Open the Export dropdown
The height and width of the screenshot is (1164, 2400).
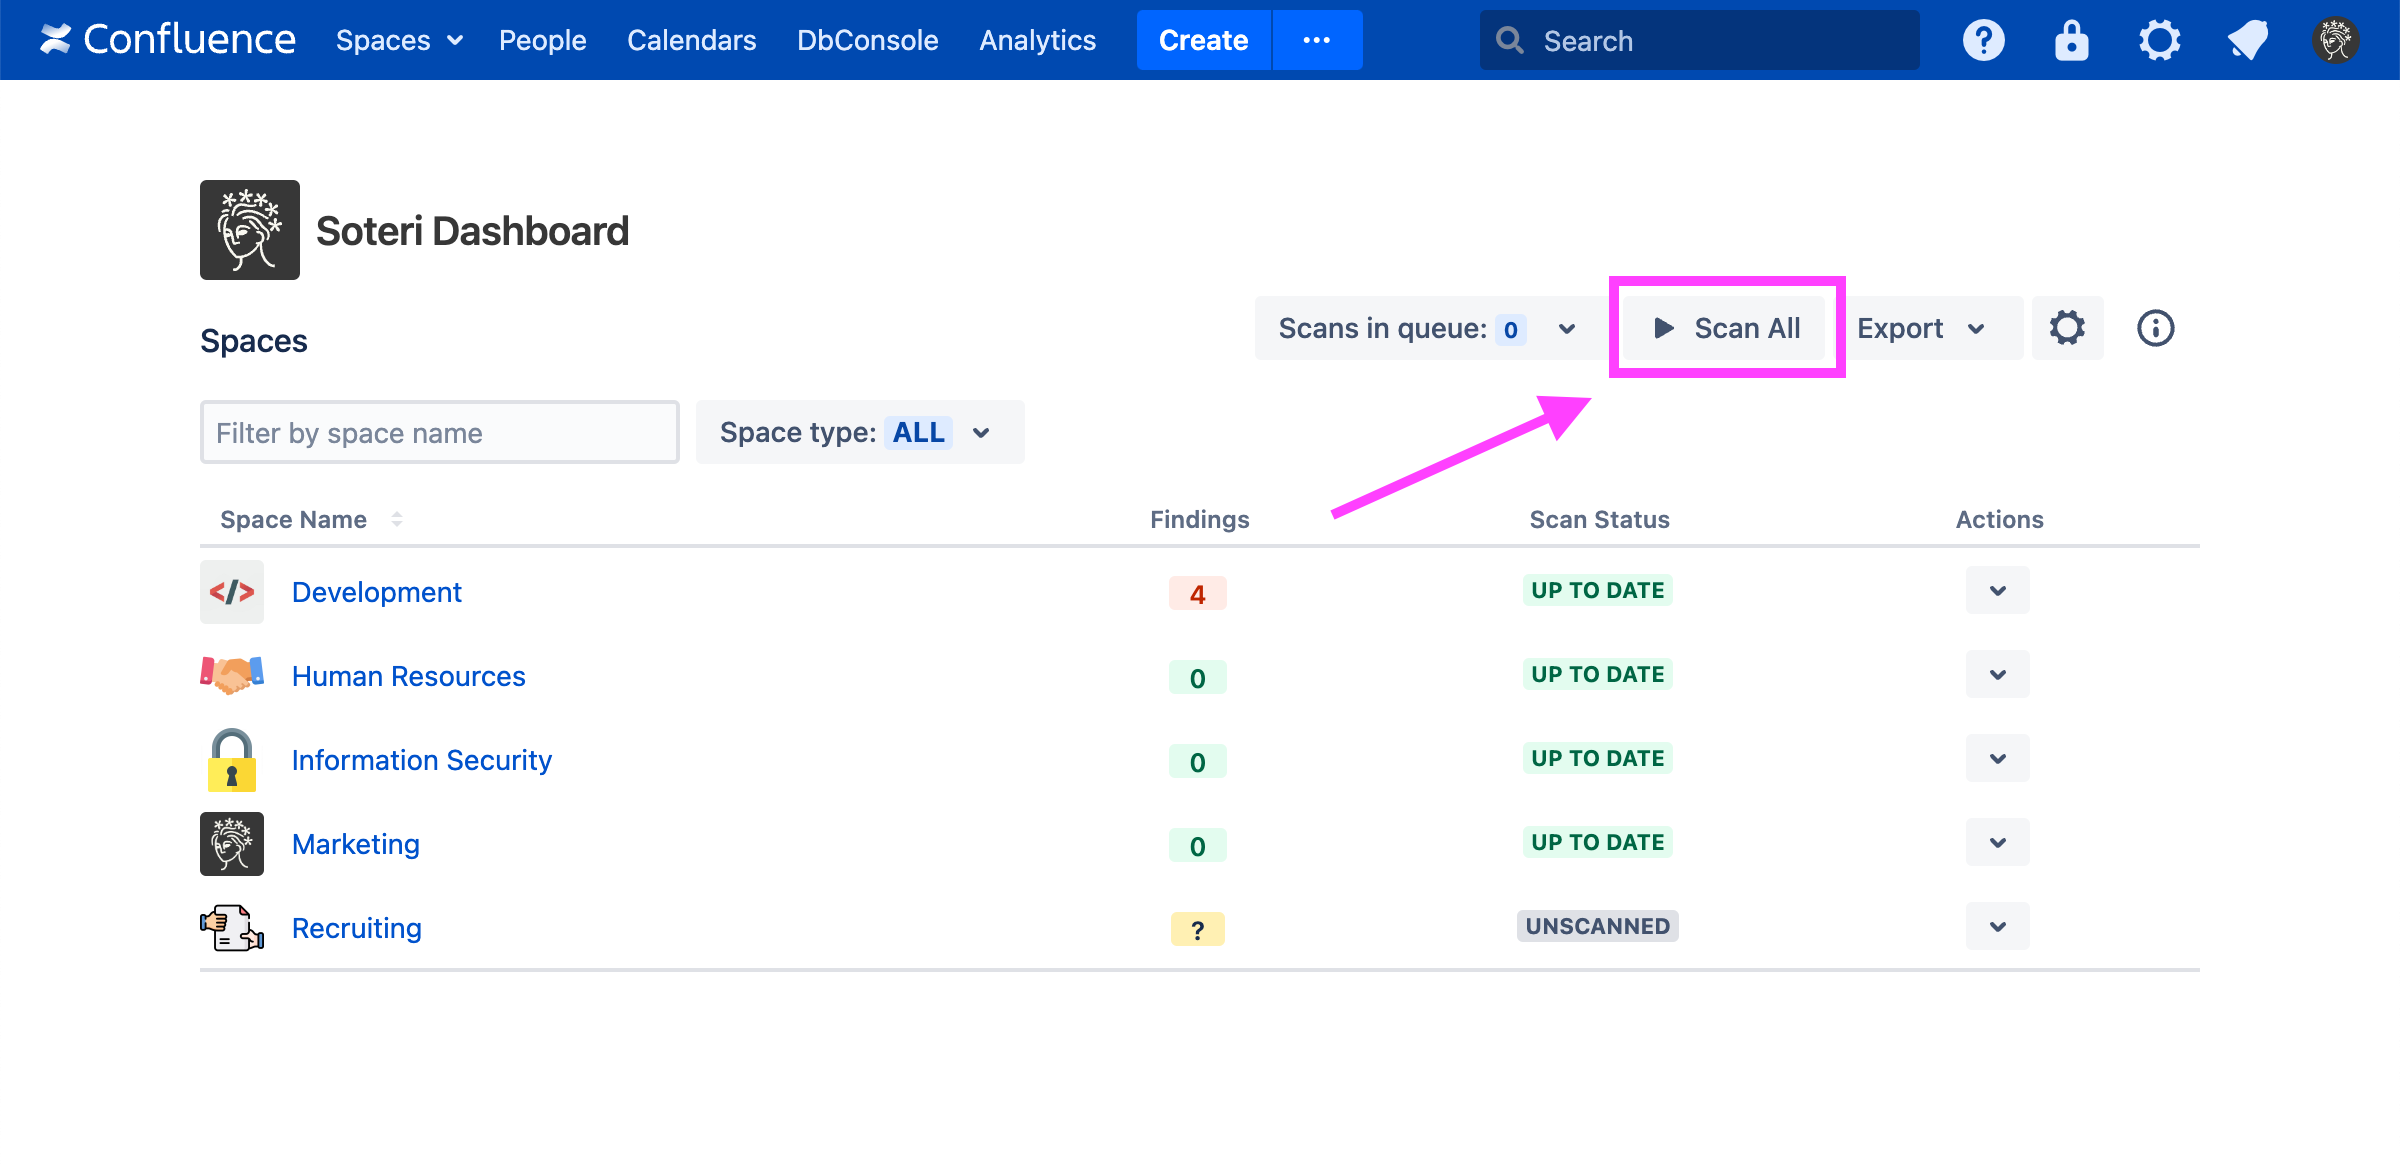(1920, 328)
